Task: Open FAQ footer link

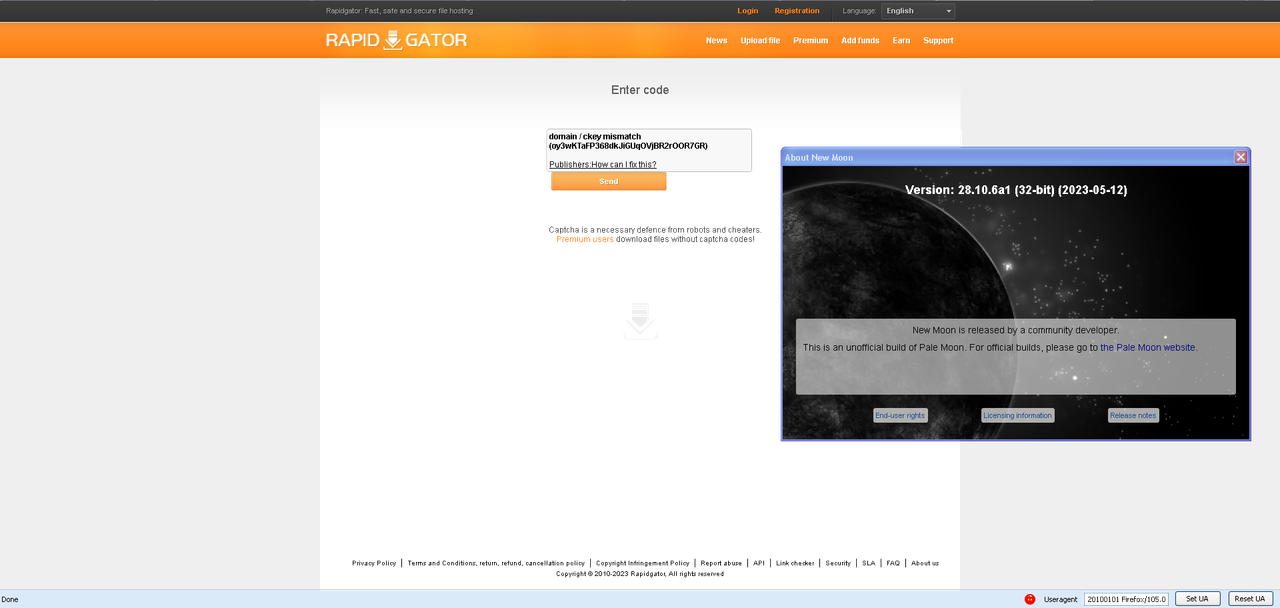Action: [893, 563]
